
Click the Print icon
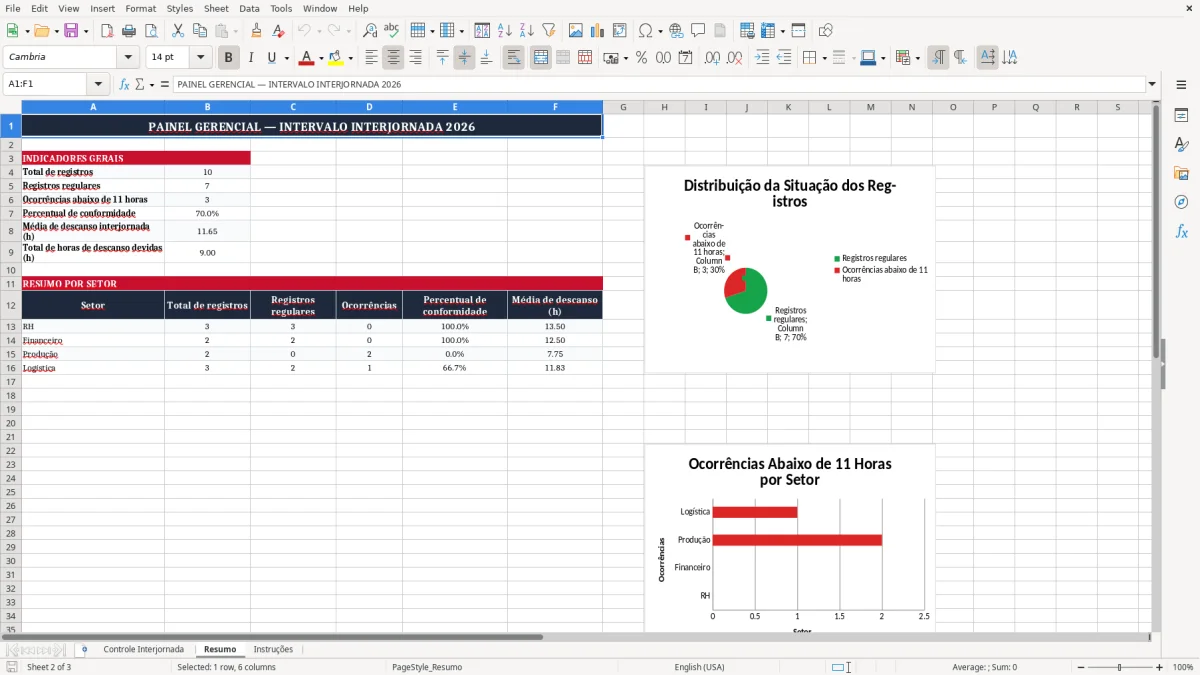click(x=129, y=31)
